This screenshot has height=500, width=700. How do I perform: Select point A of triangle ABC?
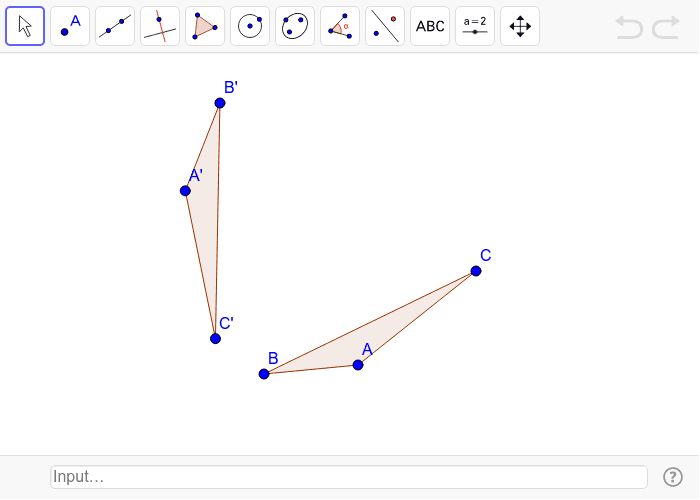coord(358,365)
